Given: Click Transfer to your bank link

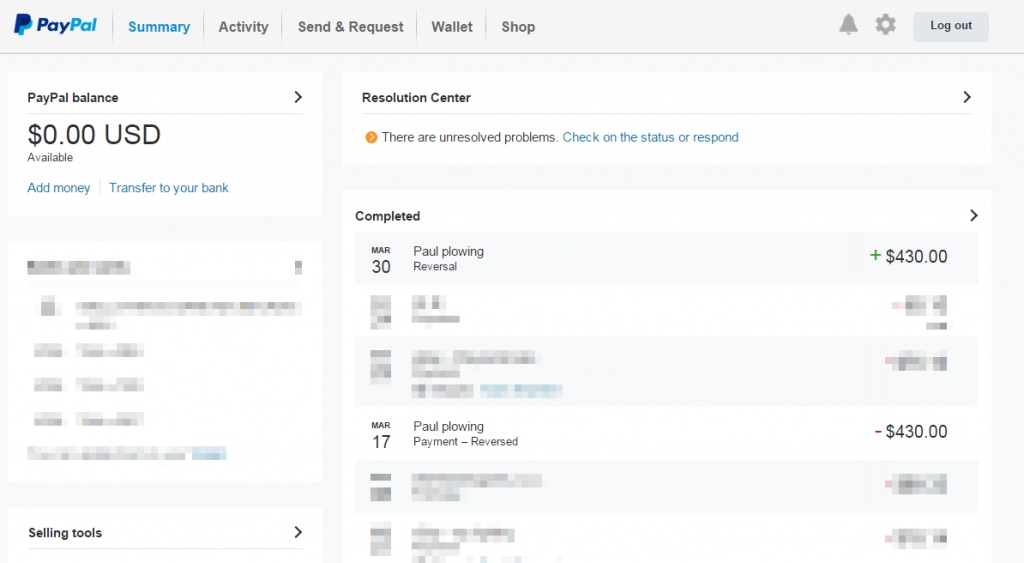Looking at the screenshot, I should point(168,187).
